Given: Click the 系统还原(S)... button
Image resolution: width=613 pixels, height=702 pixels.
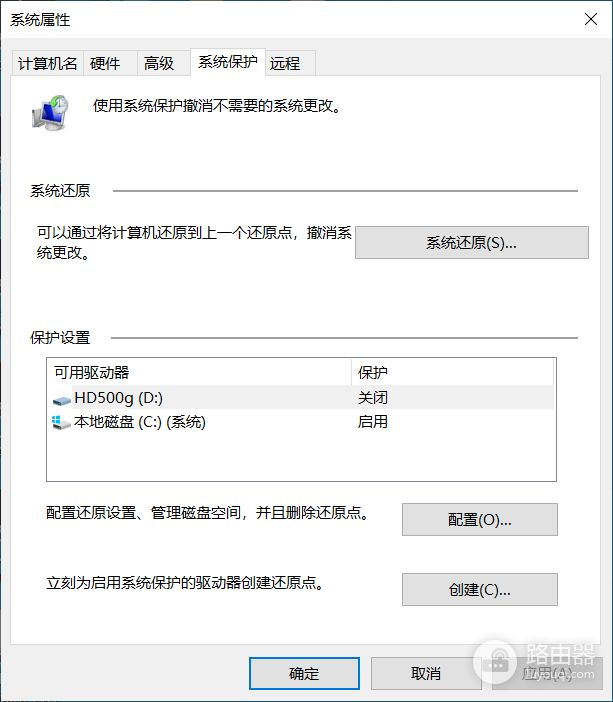Looking at the screenshot, I should 471,243.
